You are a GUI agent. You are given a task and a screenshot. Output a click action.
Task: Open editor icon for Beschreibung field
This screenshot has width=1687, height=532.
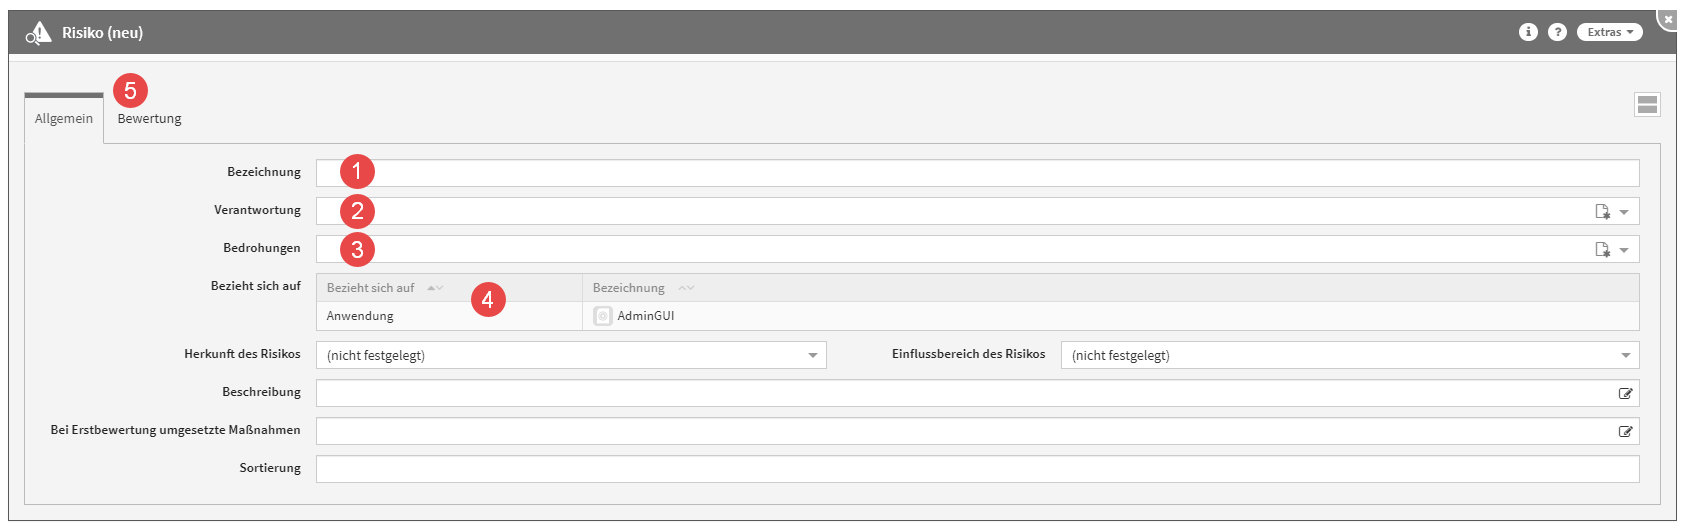(1625, 394)
